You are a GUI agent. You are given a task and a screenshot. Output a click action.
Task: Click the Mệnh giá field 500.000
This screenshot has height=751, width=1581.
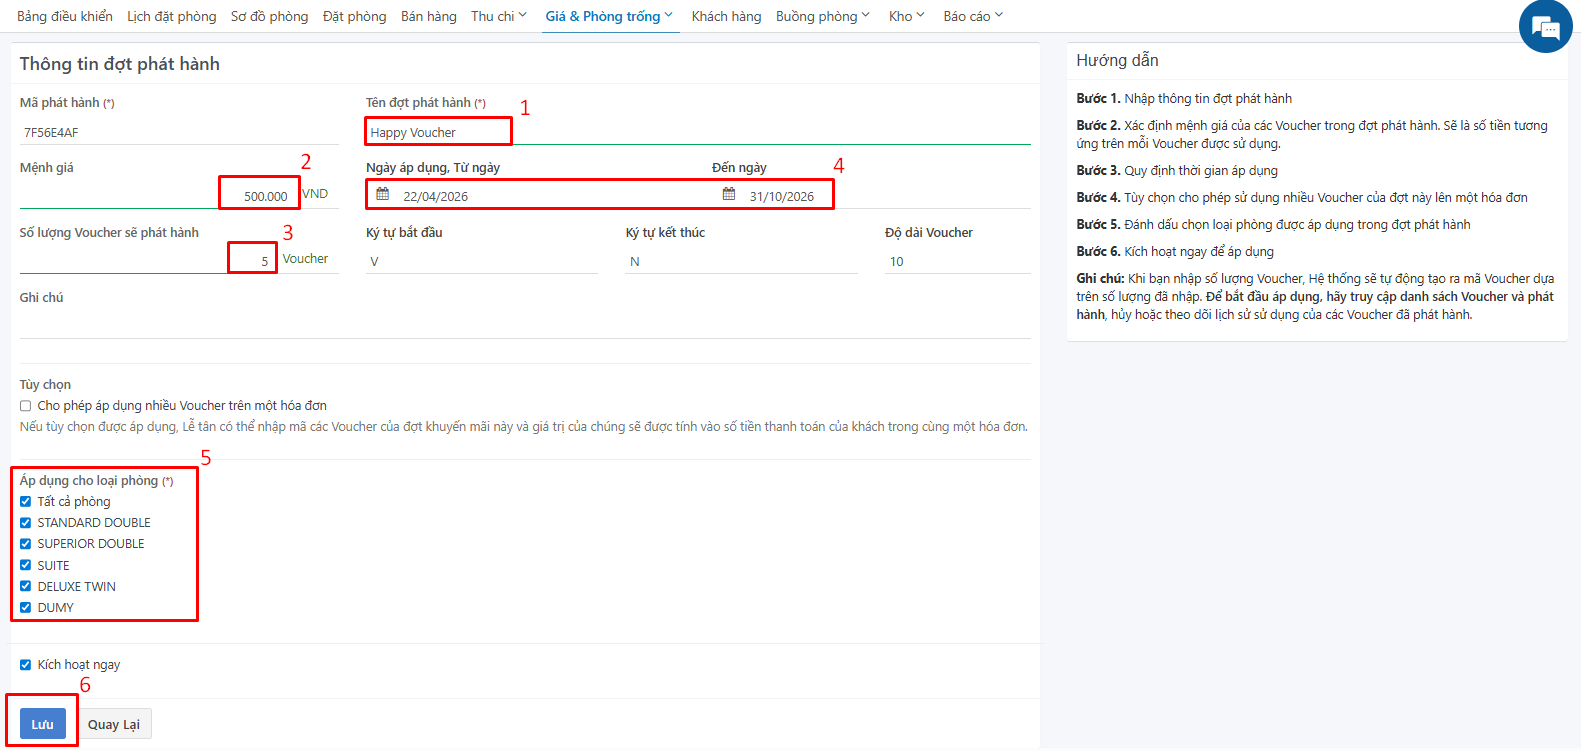click(x=158, y=196)
